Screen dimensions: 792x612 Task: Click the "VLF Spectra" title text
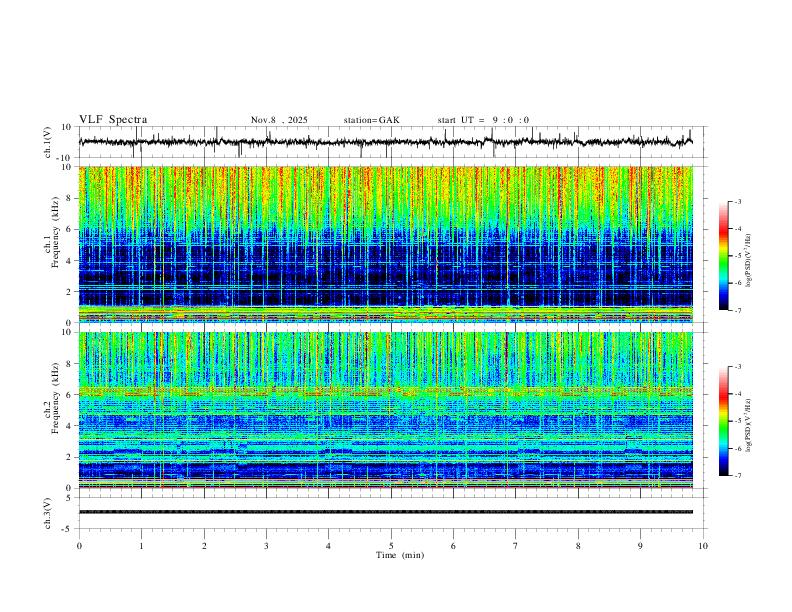tap(113, 120)
